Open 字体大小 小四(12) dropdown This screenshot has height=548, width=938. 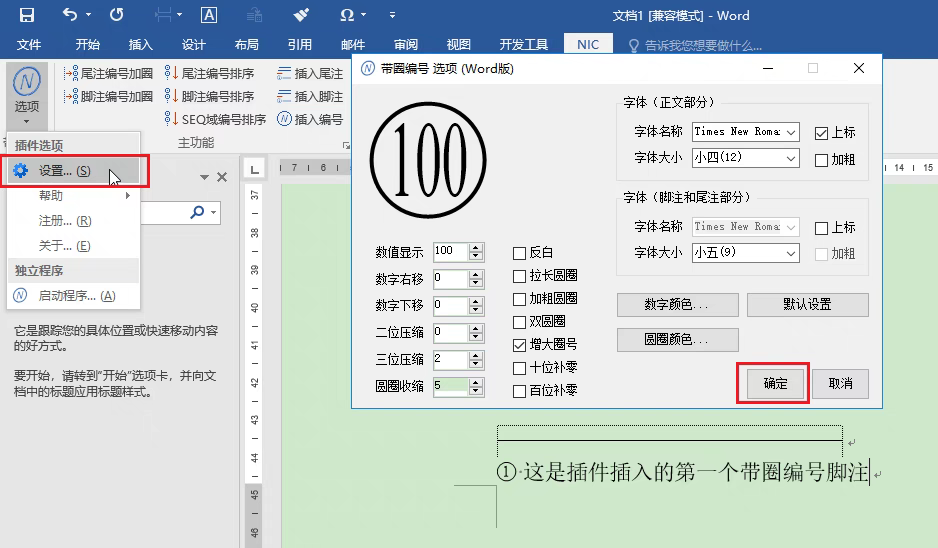[791, 159]
